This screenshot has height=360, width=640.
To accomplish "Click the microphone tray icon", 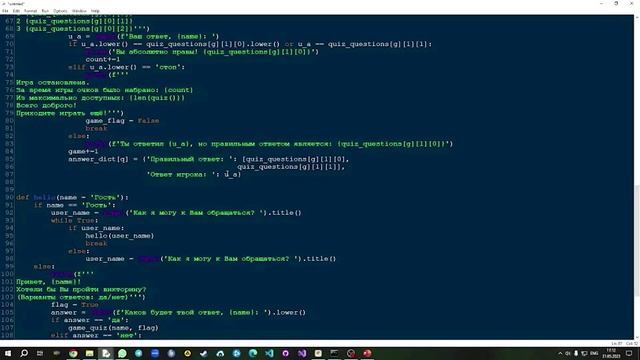I will [576, 353].
